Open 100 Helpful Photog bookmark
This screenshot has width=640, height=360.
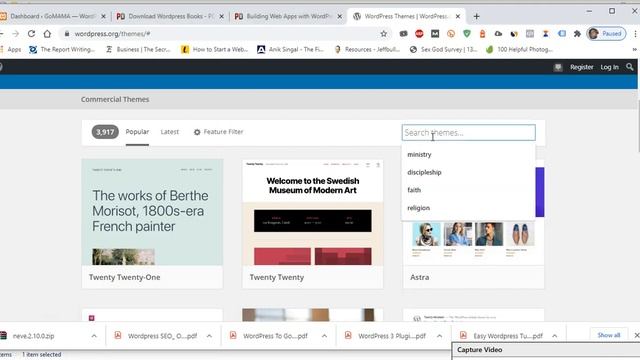519,49
